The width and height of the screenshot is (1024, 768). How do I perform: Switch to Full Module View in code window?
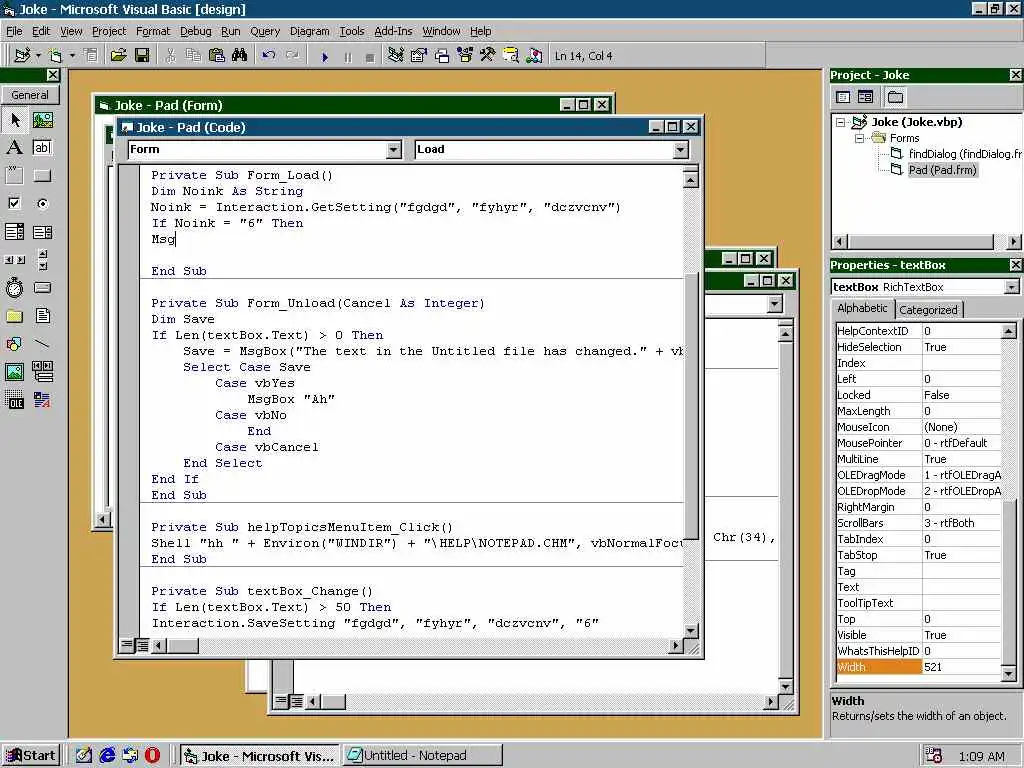point(142,646)
